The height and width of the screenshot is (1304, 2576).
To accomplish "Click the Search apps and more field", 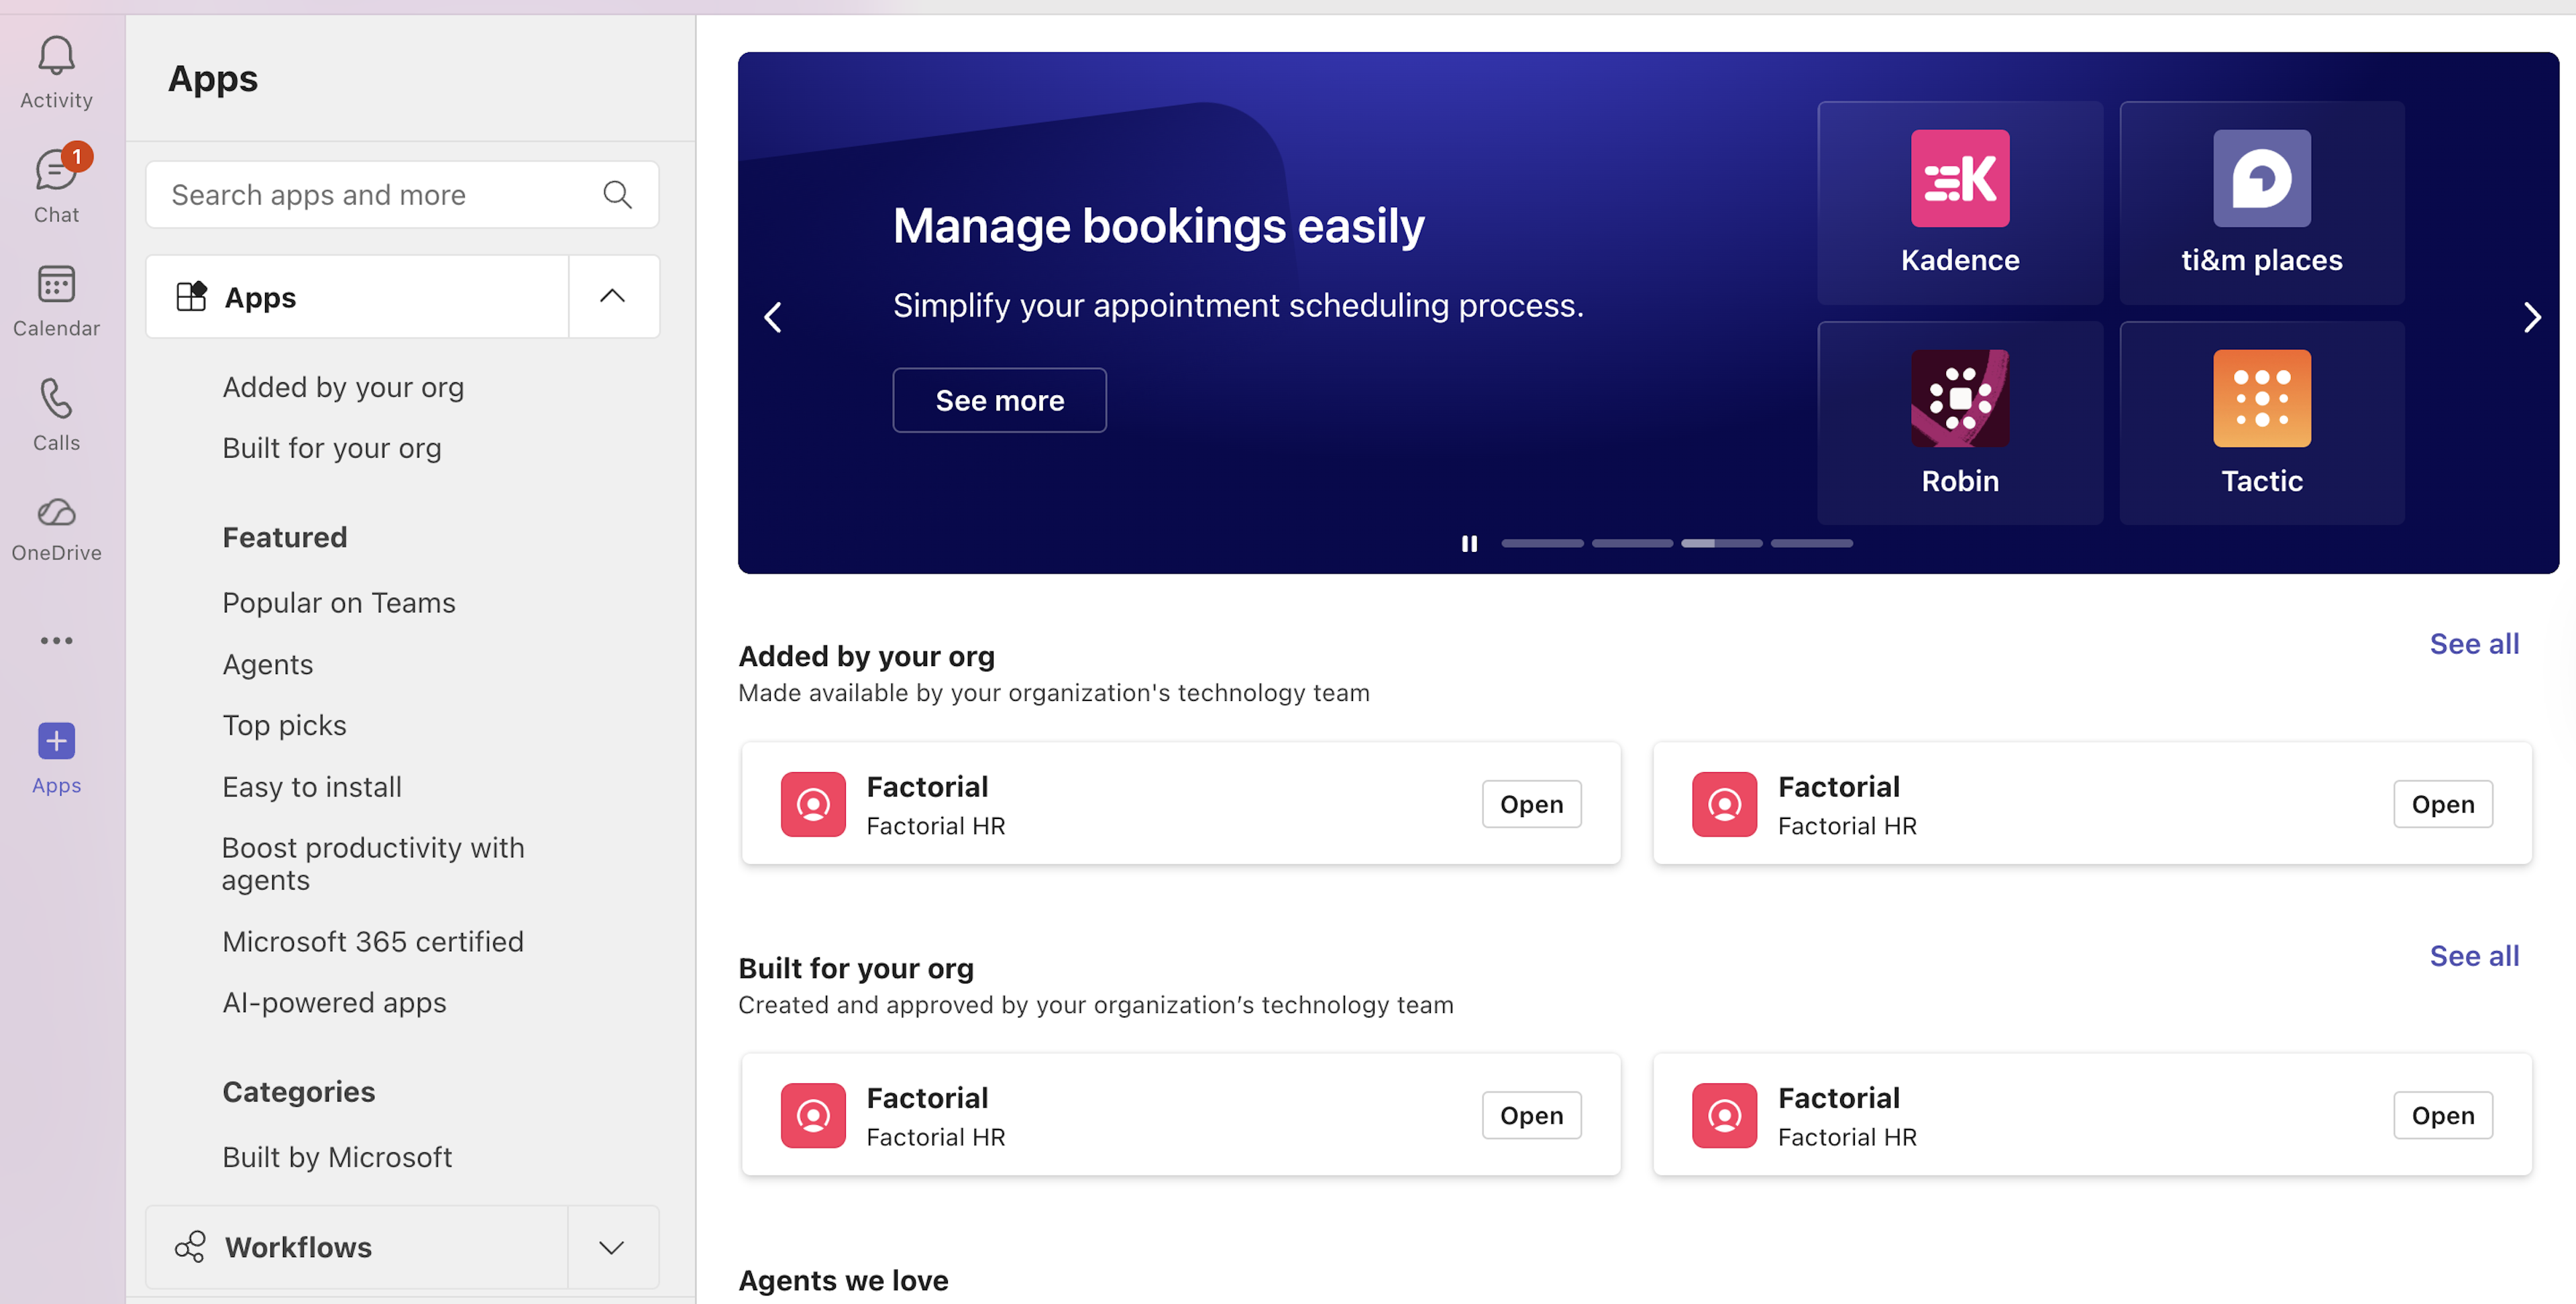I will pyautogui.click(x=380, y=195).
